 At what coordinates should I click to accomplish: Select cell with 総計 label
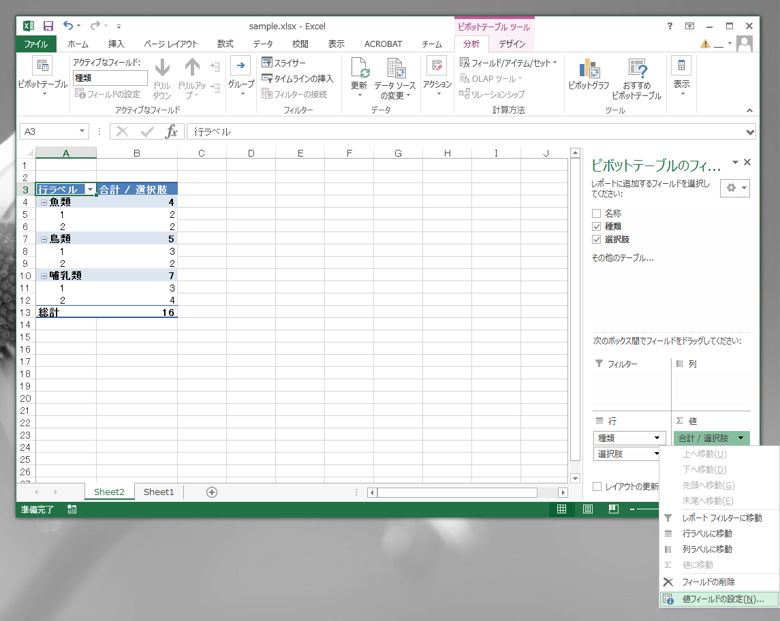[66, 312]
